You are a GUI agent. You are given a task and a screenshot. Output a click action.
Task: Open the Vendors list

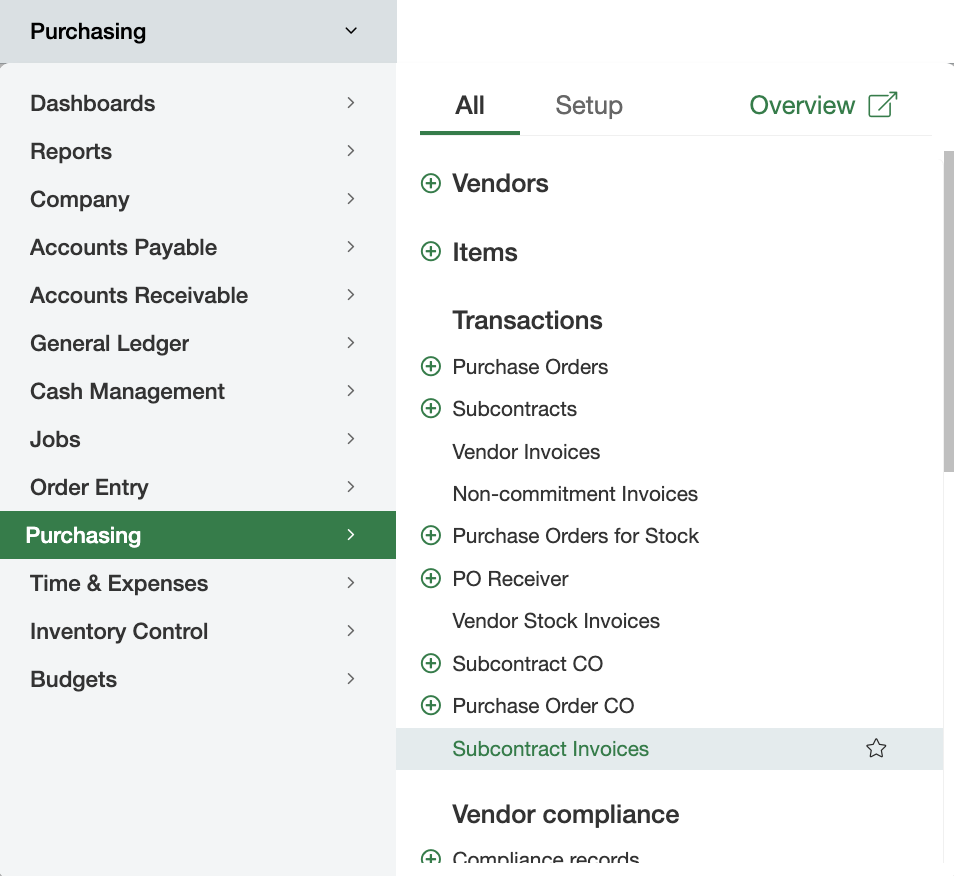(x=500, y=184)
